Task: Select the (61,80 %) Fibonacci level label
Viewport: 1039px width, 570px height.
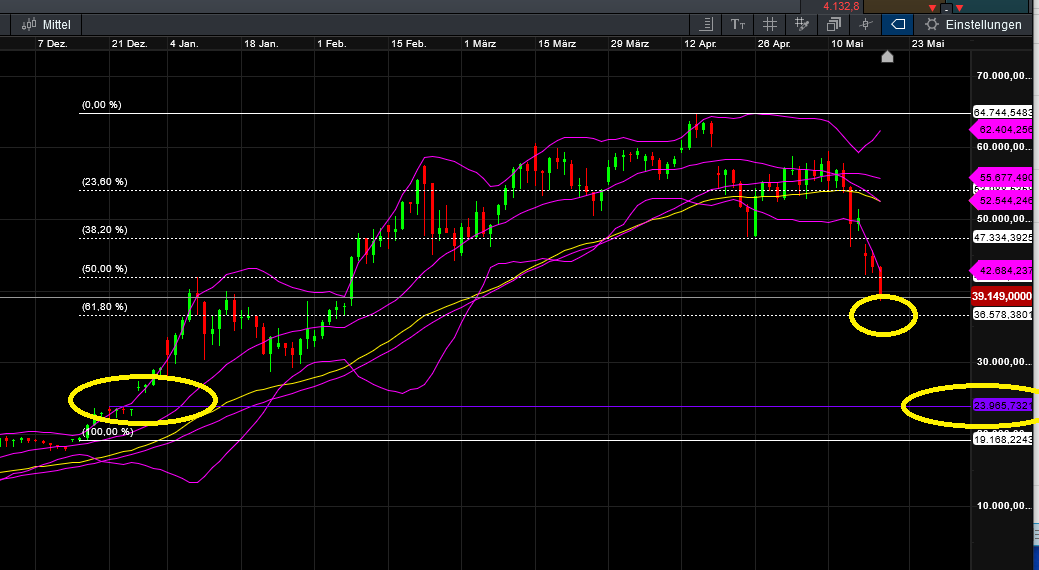Action: 105,307
